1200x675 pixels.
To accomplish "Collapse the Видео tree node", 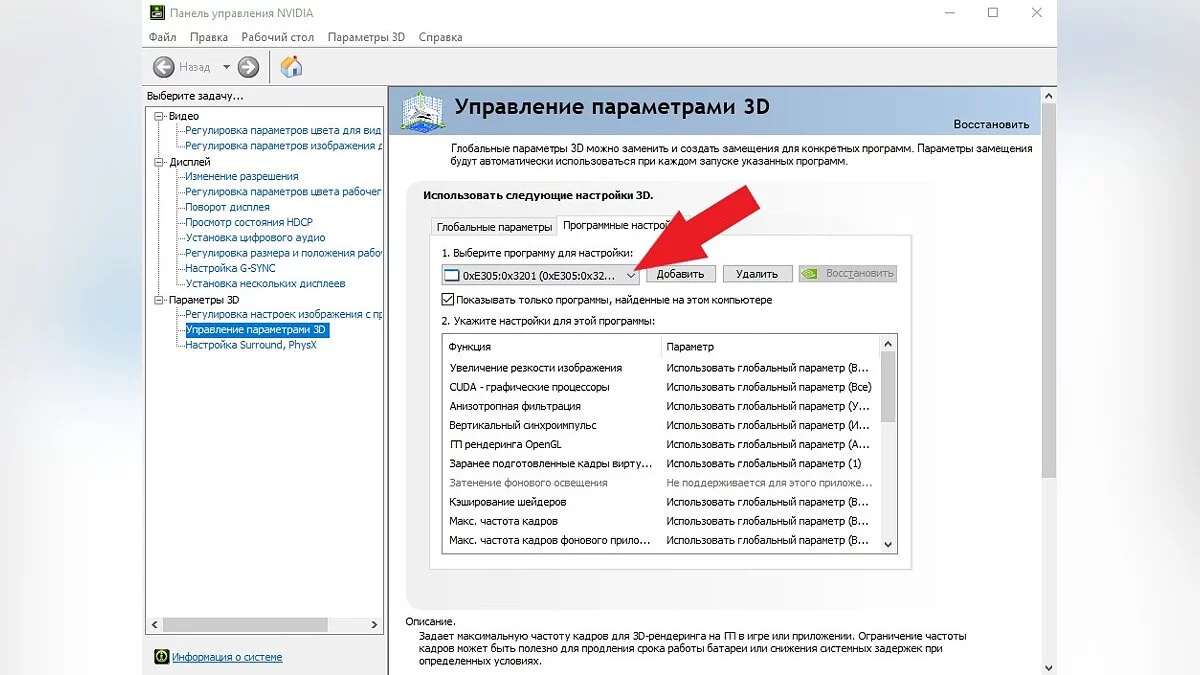I will (x=158, y=116).
